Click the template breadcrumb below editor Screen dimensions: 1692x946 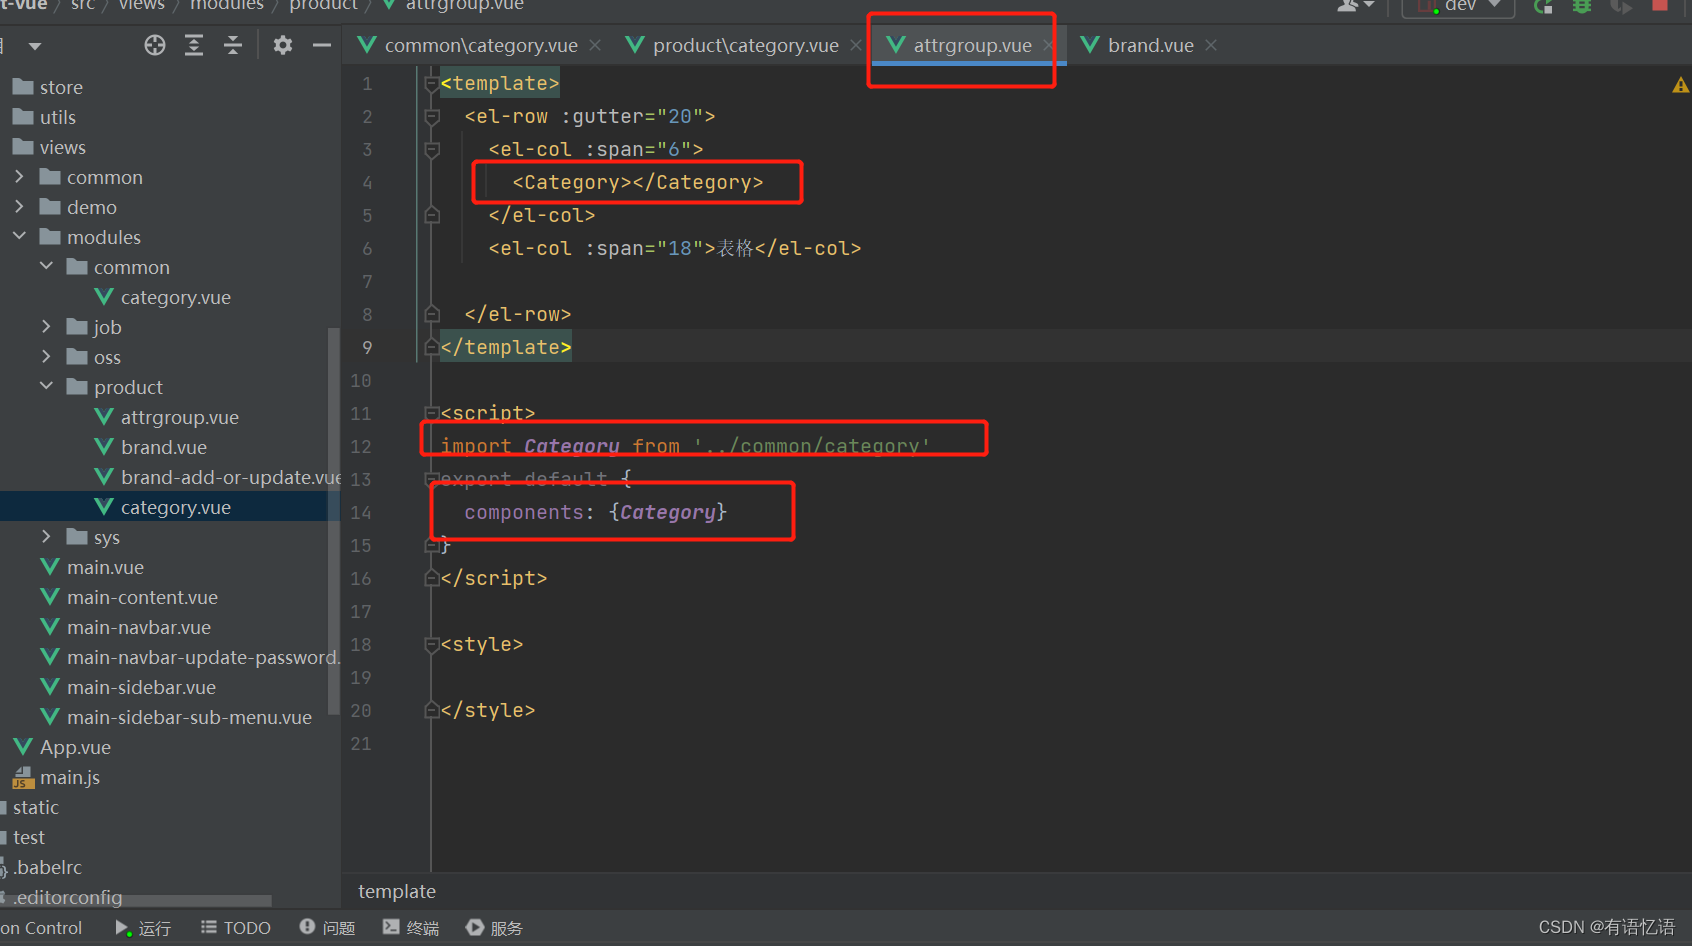[397, 891]
